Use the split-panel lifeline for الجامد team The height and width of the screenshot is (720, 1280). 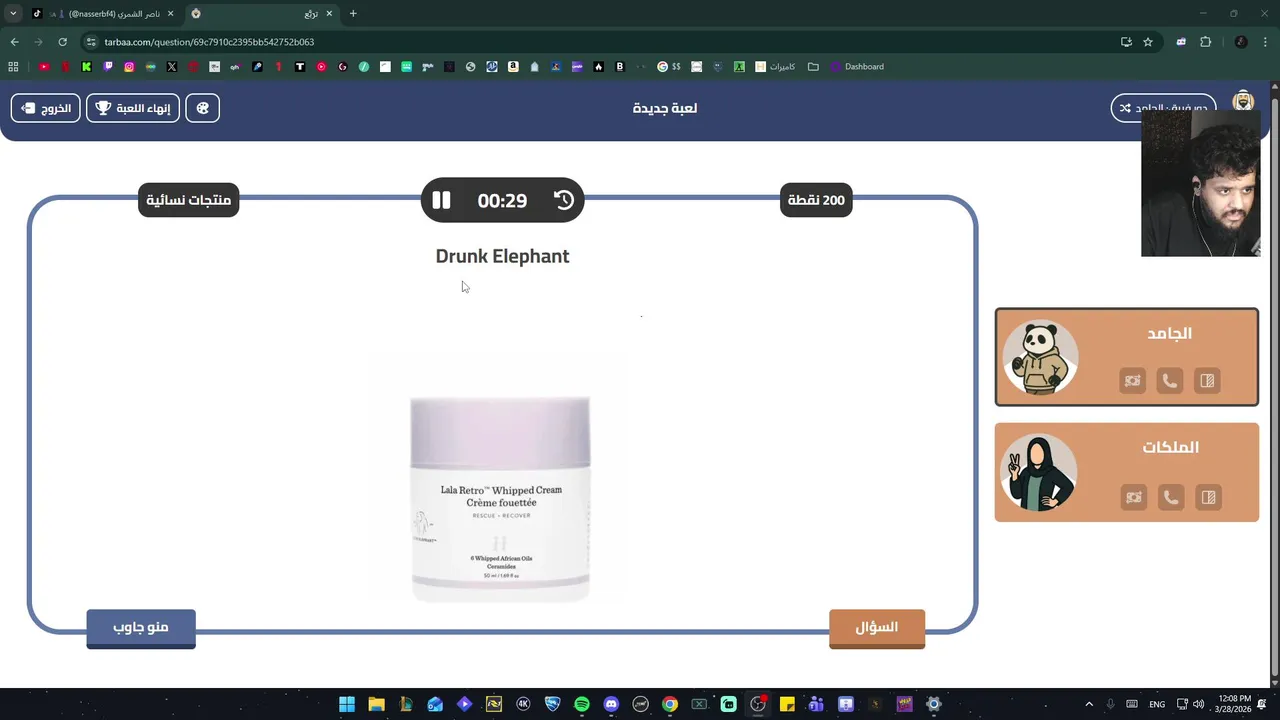coord(1207,381)
